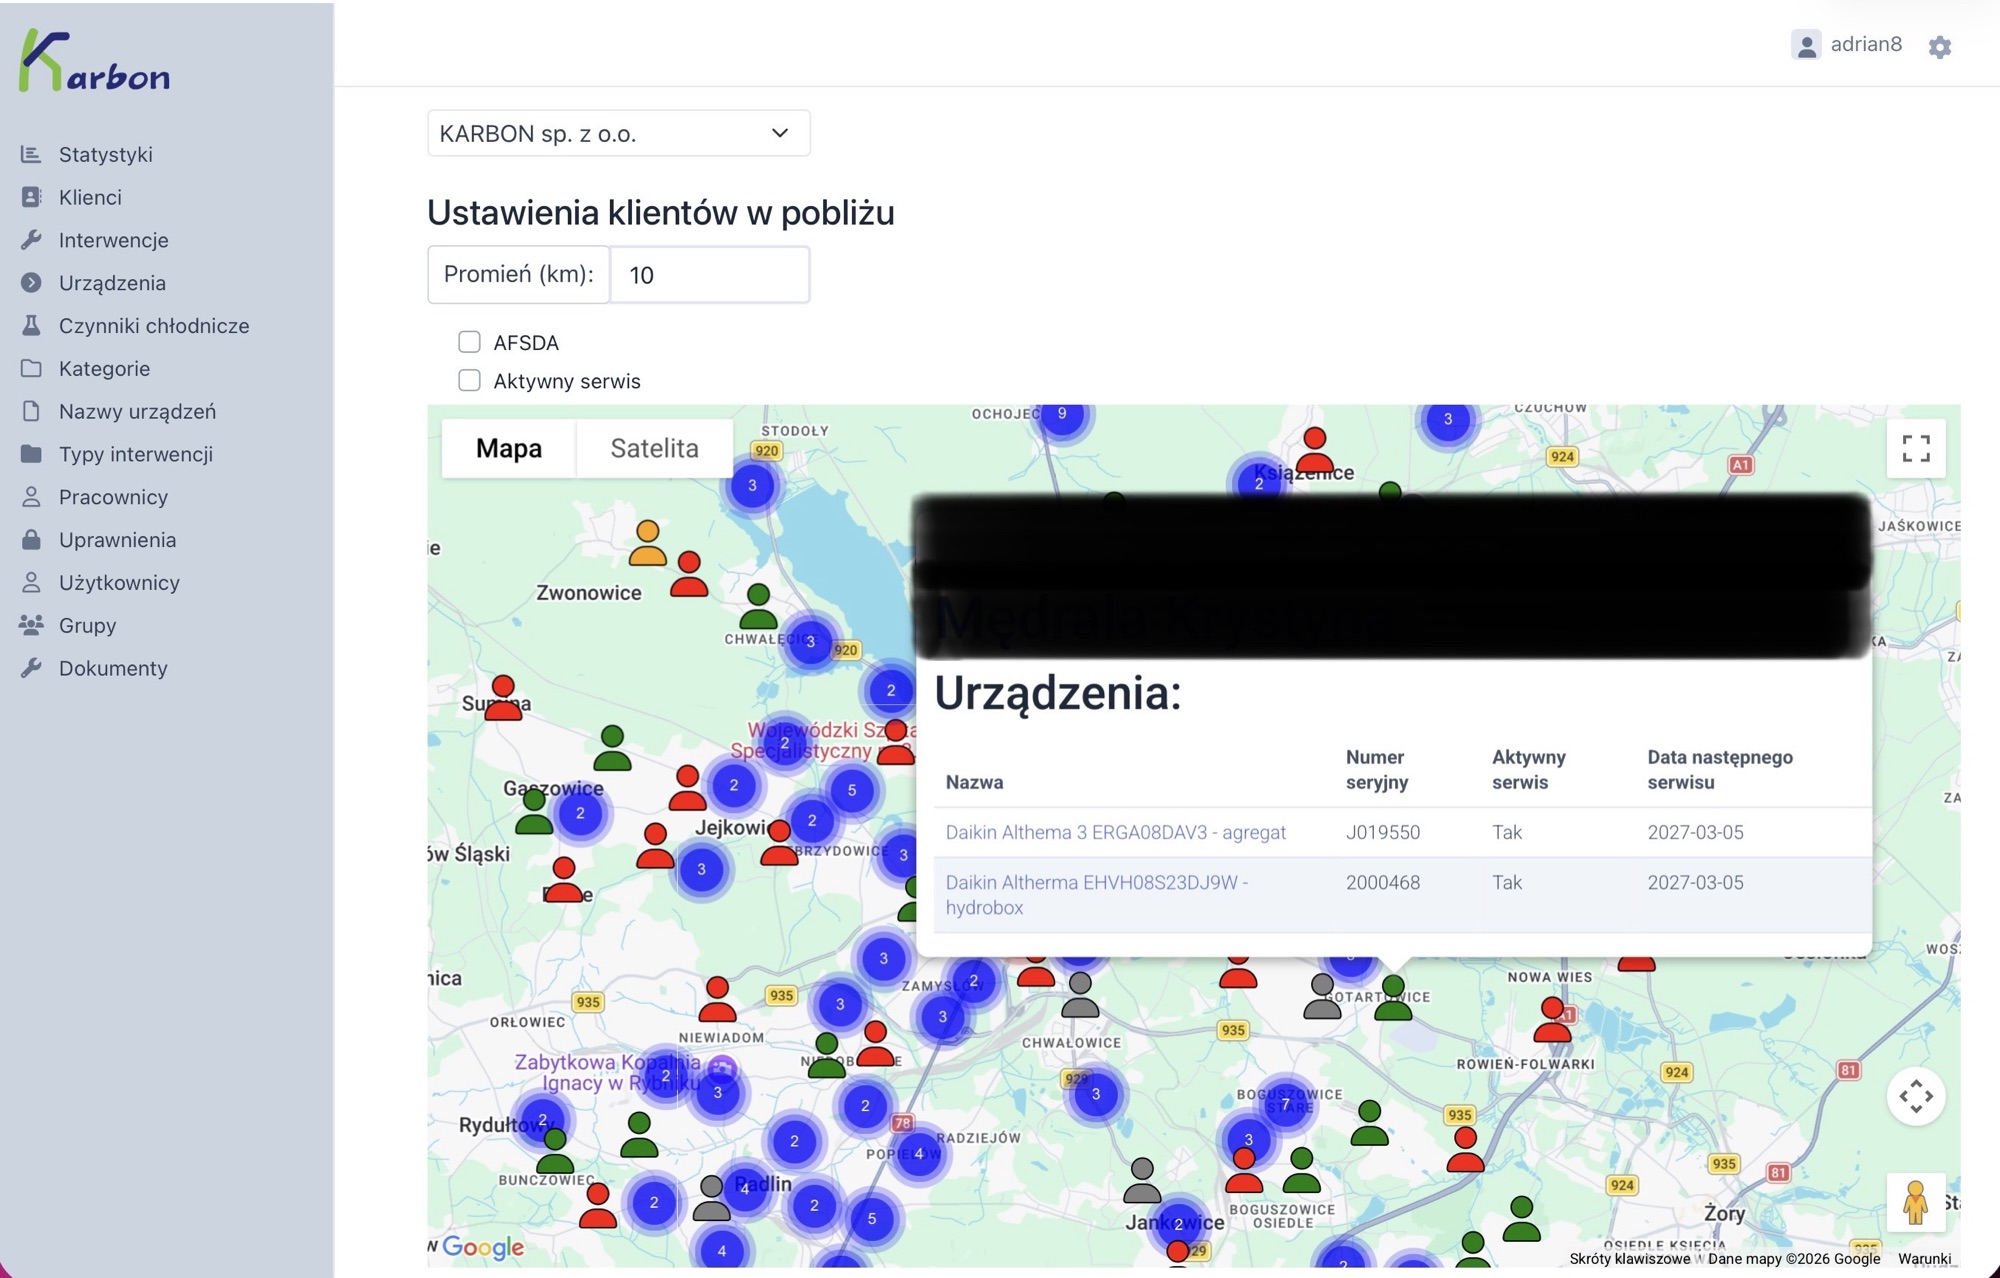Open the adrian8 user avatar icon
This screenshot has height=1278, width=2000.
[1806, 46]
